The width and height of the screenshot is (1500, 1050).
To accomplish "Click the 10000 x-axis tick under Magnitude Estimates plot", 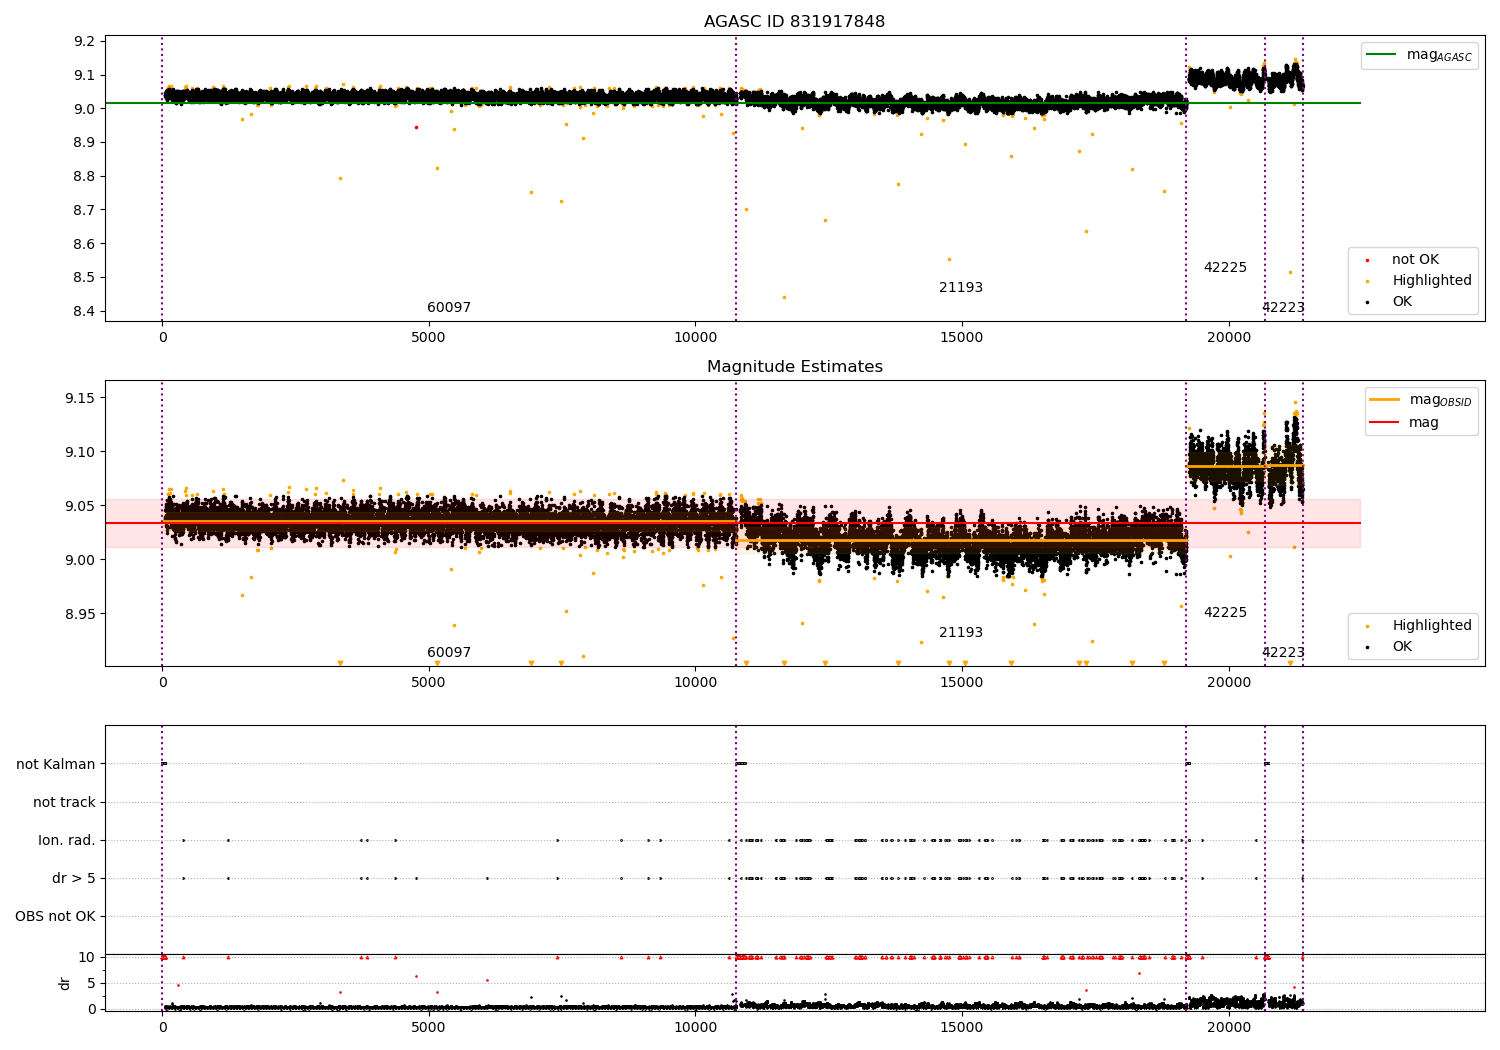I will pos(695,683).
